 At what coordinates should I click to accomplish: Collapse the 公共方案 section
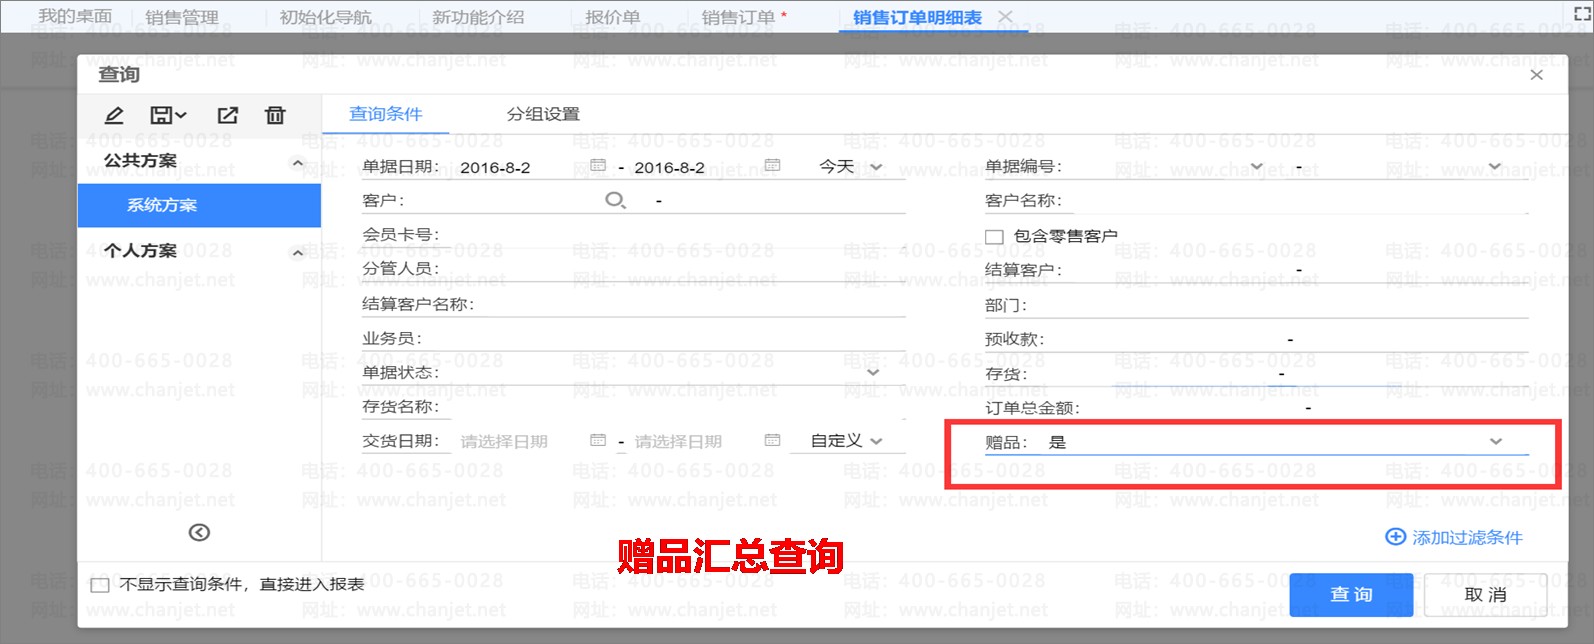pos(297,163)
